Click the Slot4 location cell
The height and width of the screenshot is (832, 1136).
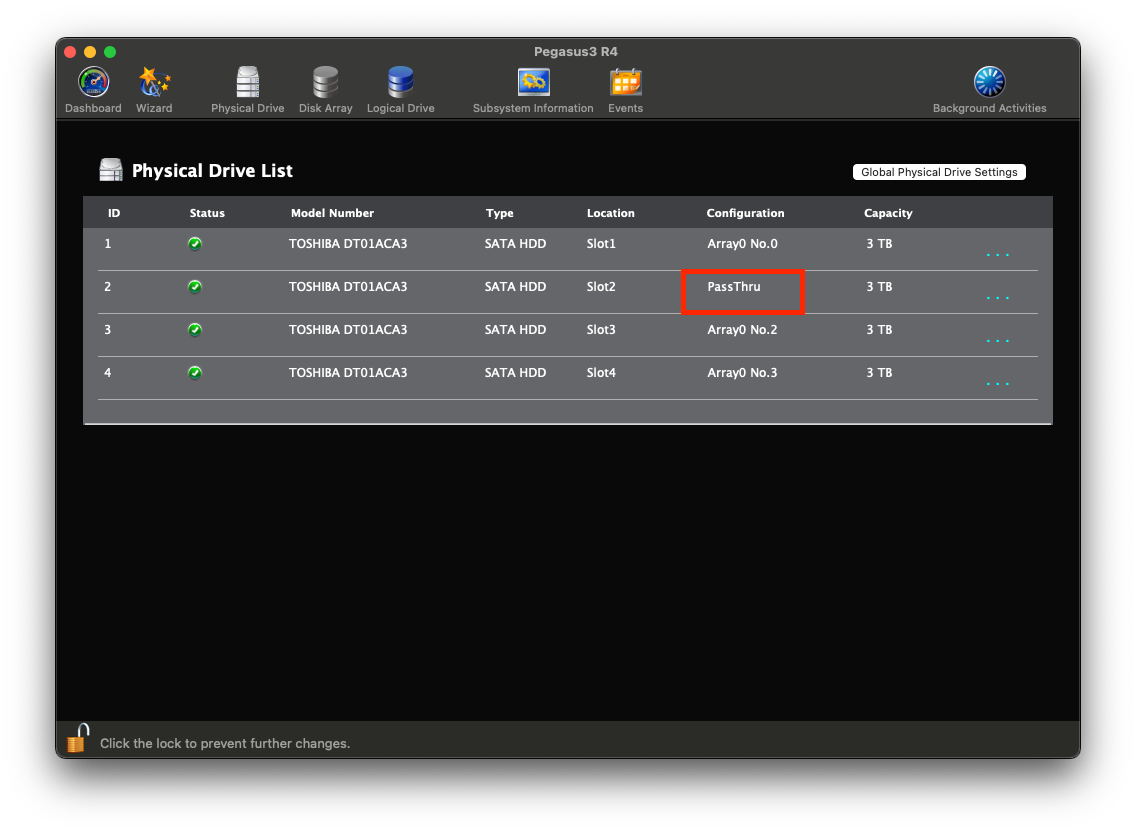(601, 373)
